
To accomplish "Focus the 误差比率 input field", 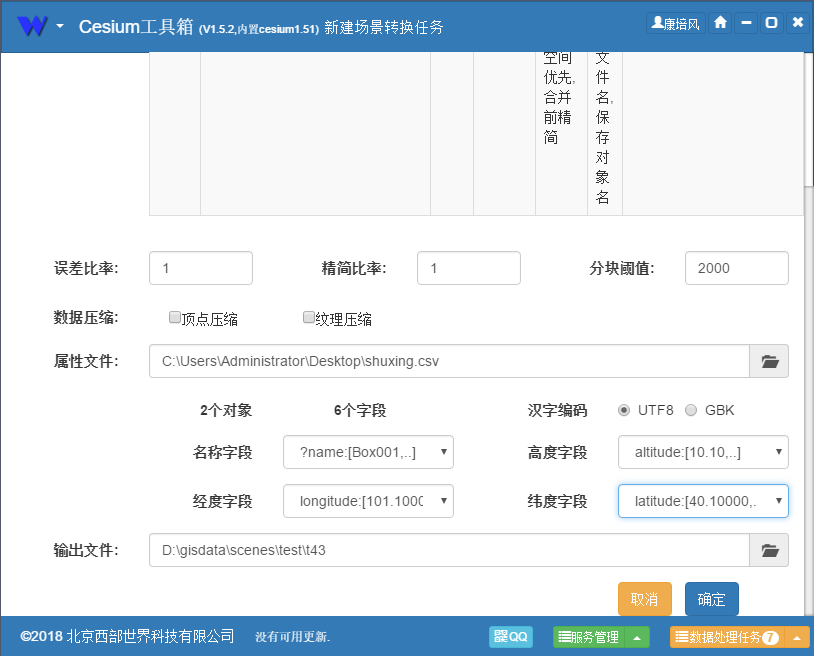I will (x=201, y=268).
